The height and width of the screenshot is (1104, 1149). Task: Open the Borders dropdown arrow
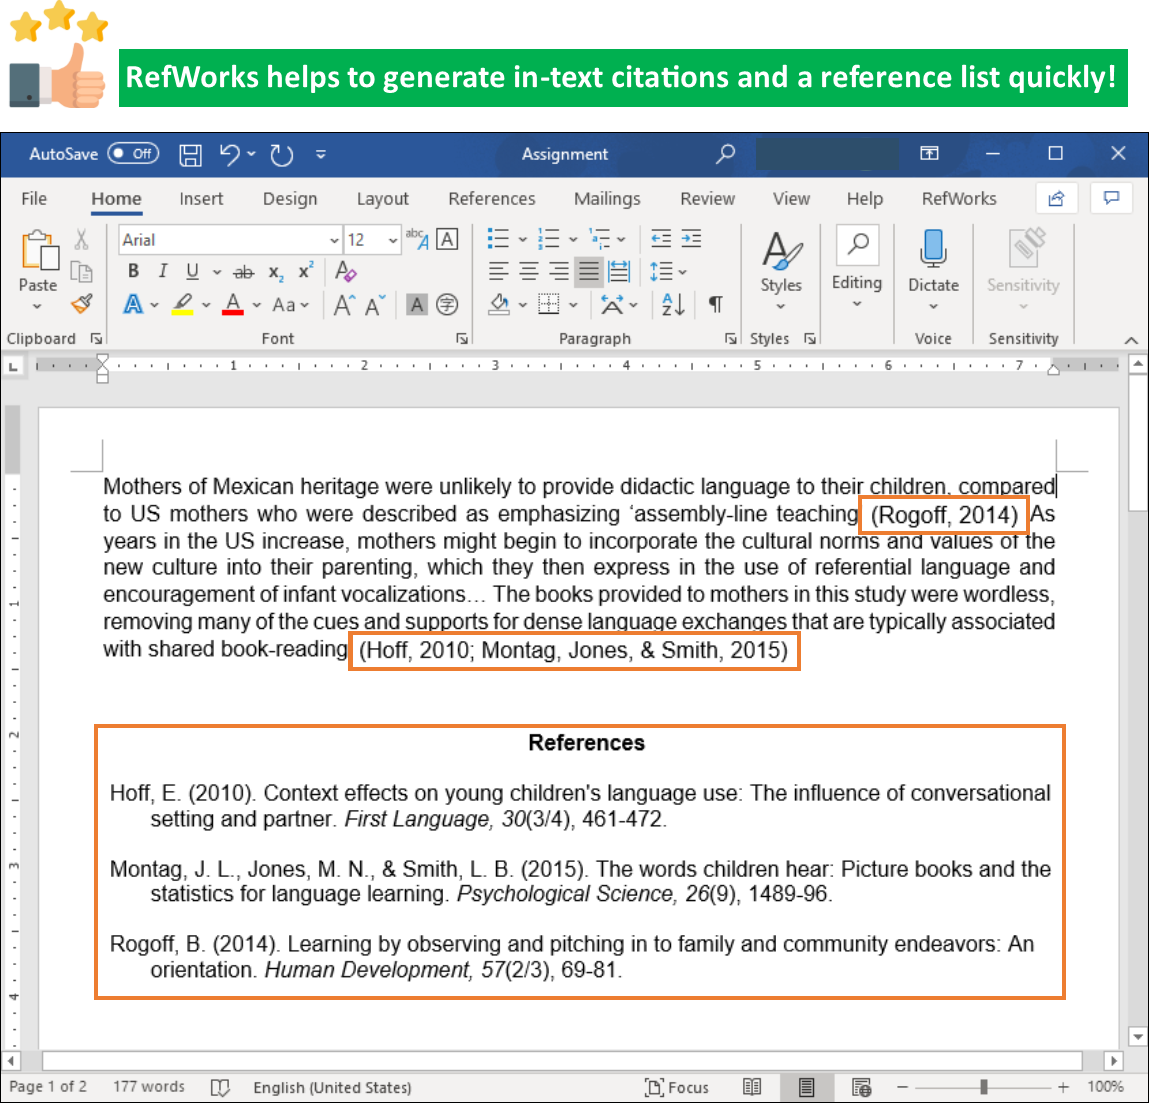[573, 305]
